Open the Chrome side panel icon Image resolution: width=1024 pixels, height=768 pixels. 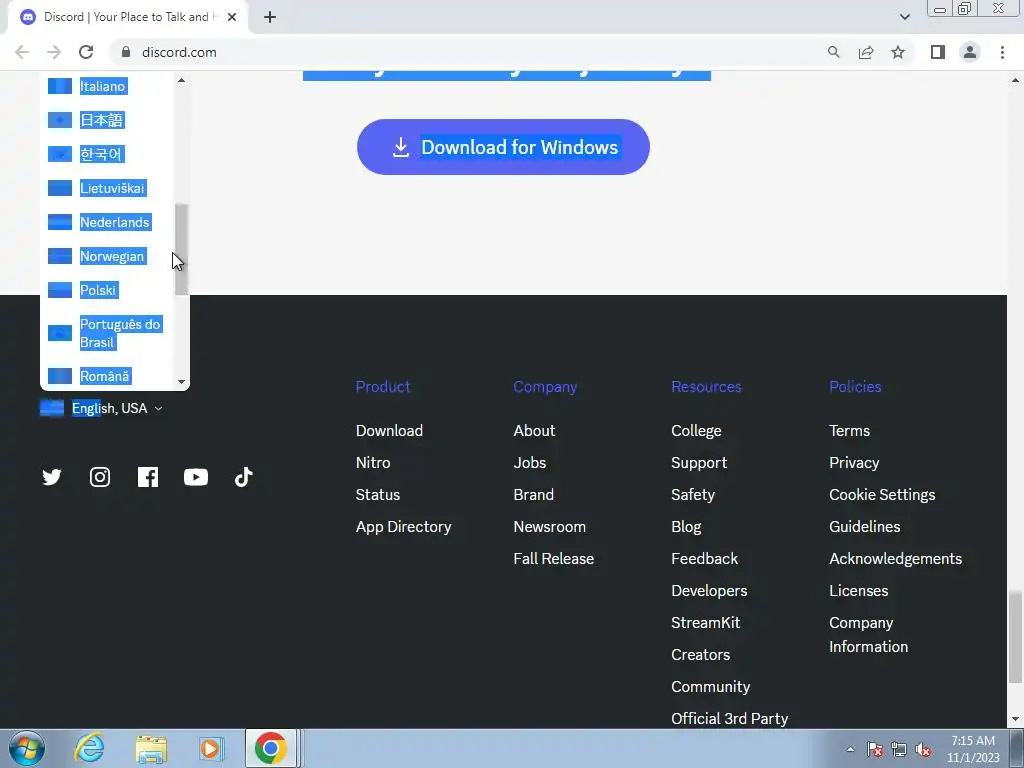[938, 52]
